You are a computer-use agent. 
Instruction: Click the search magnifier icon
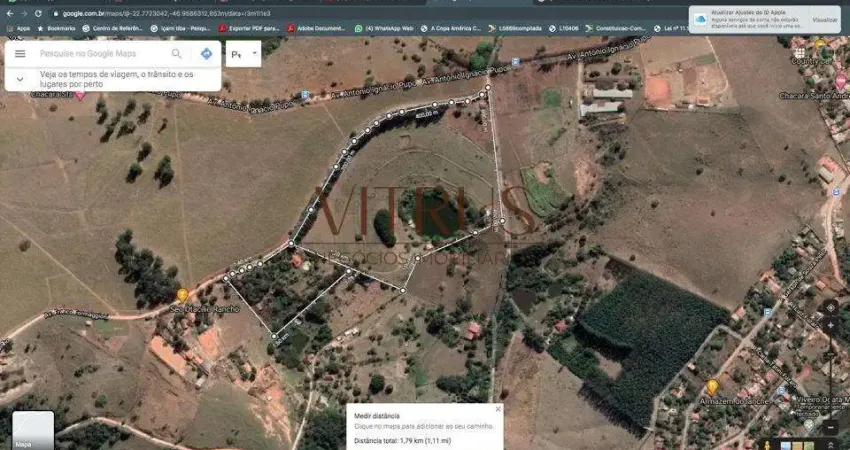[x=177, y=53]
